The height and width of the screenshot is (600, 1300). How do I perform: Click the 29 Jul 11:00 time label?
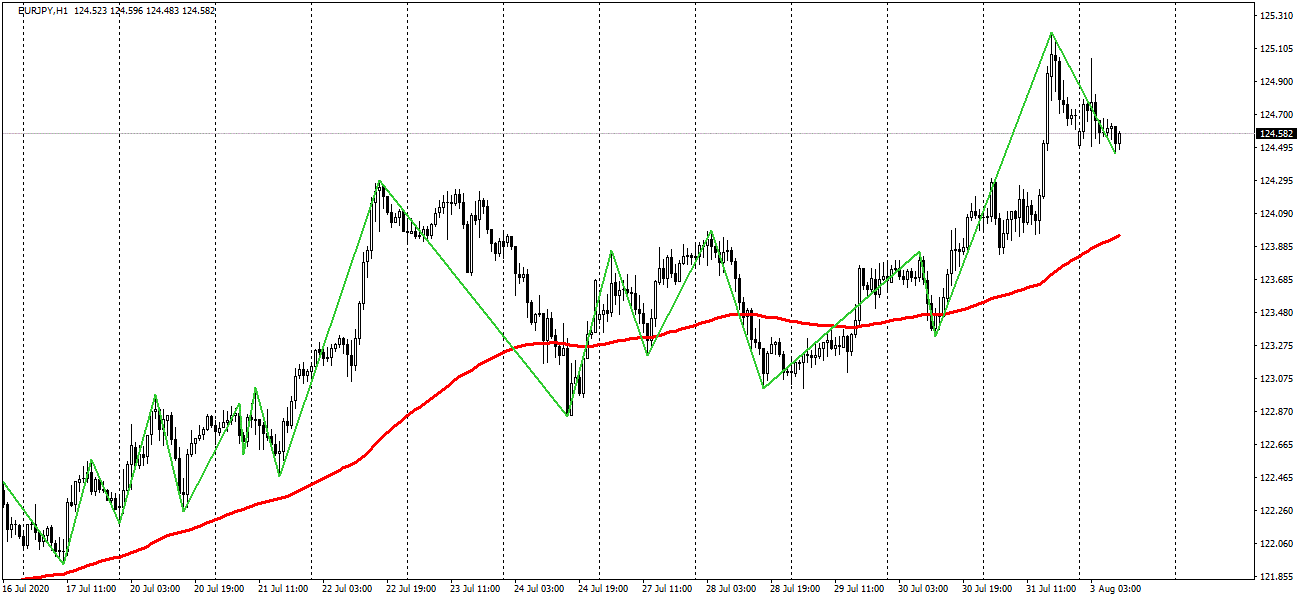pos(859,589)
